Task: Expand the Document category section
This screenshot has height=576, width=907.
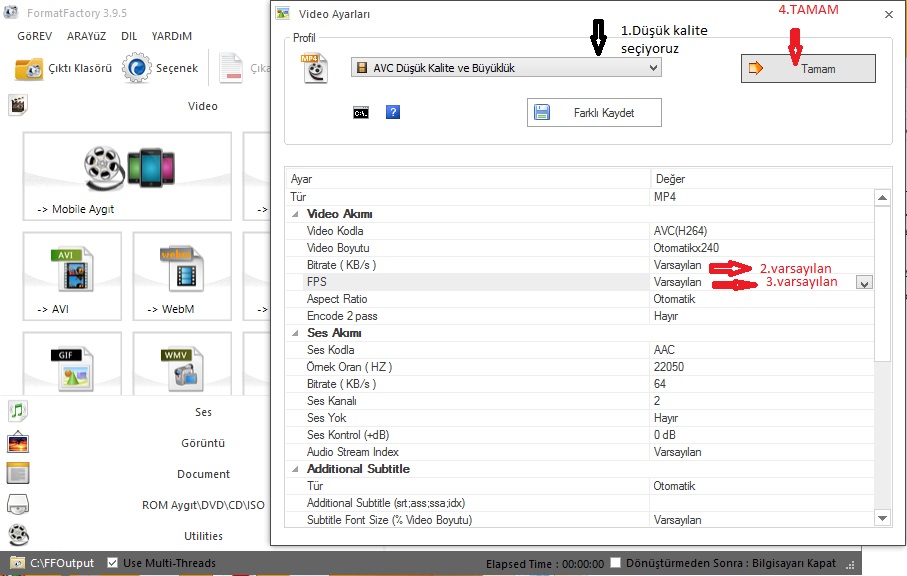Action: coord(203,474)
